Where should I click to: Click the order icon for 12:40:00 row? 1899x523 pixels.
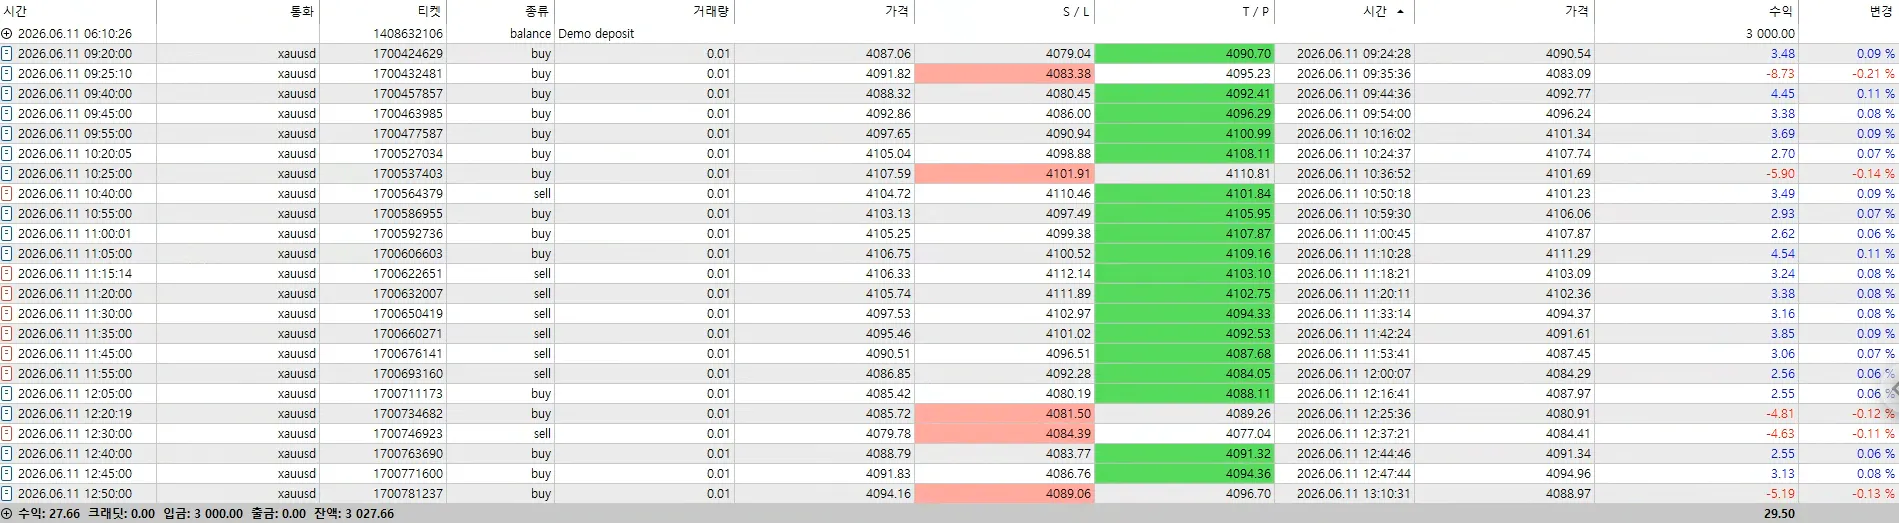pyautogui.click(x=7, y=453)
